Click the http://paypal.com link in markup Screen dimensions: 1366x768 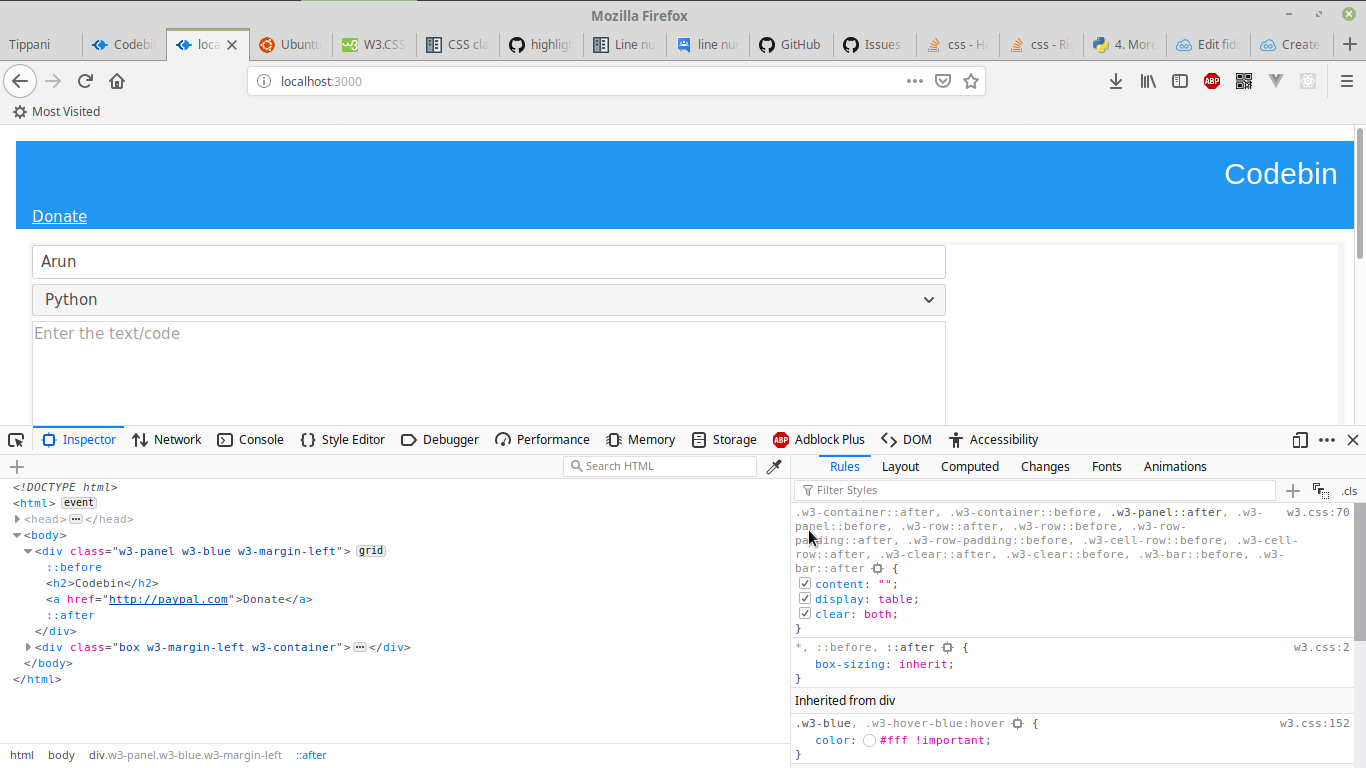pos(168,599)
